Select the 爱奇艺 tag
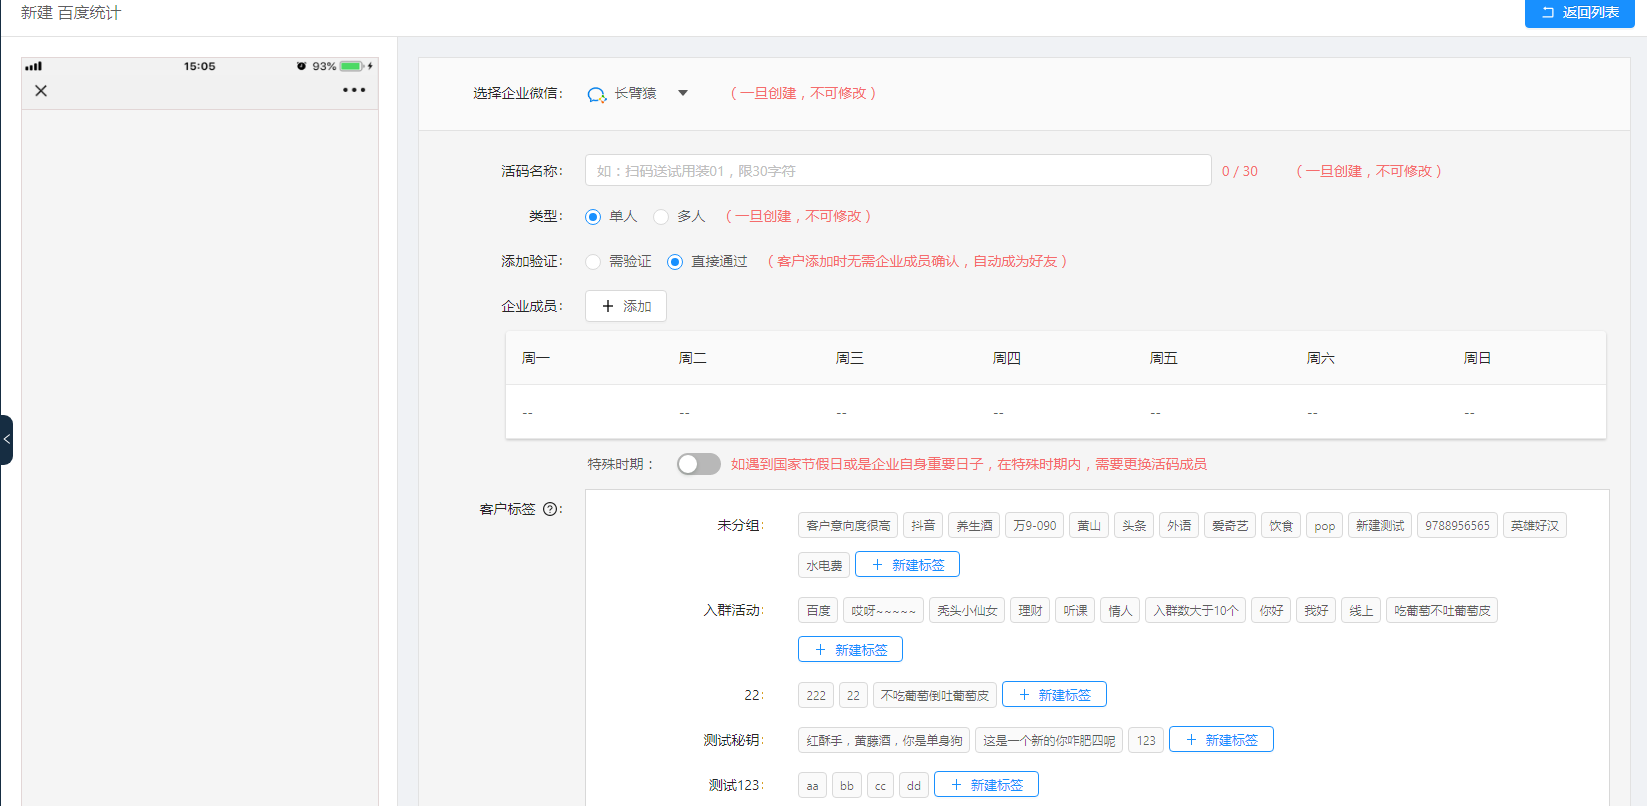 point(1230,526)
